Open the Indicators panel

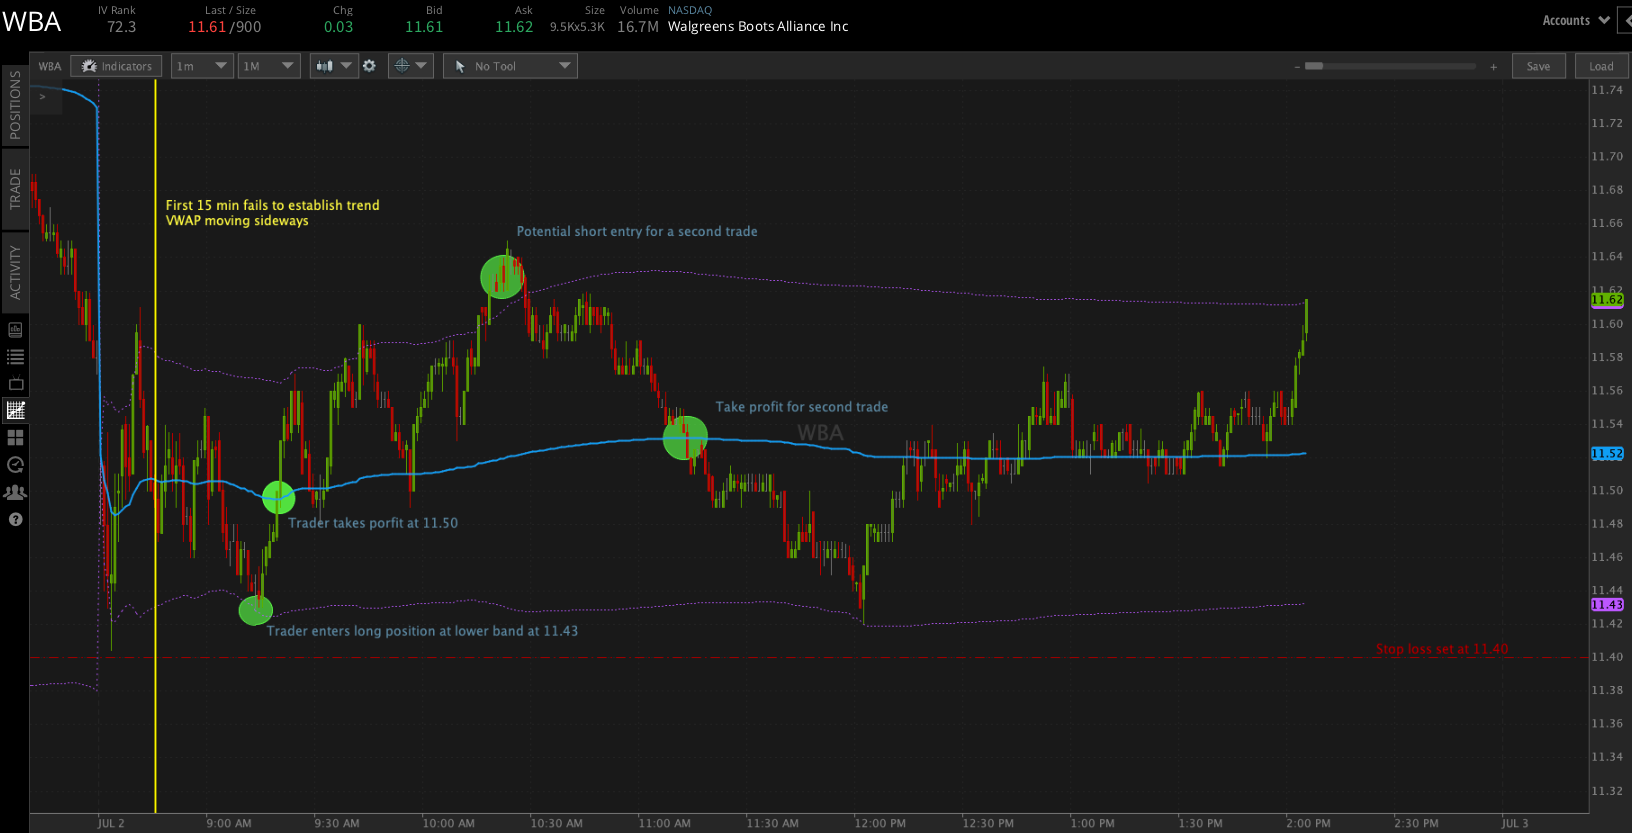117,66
